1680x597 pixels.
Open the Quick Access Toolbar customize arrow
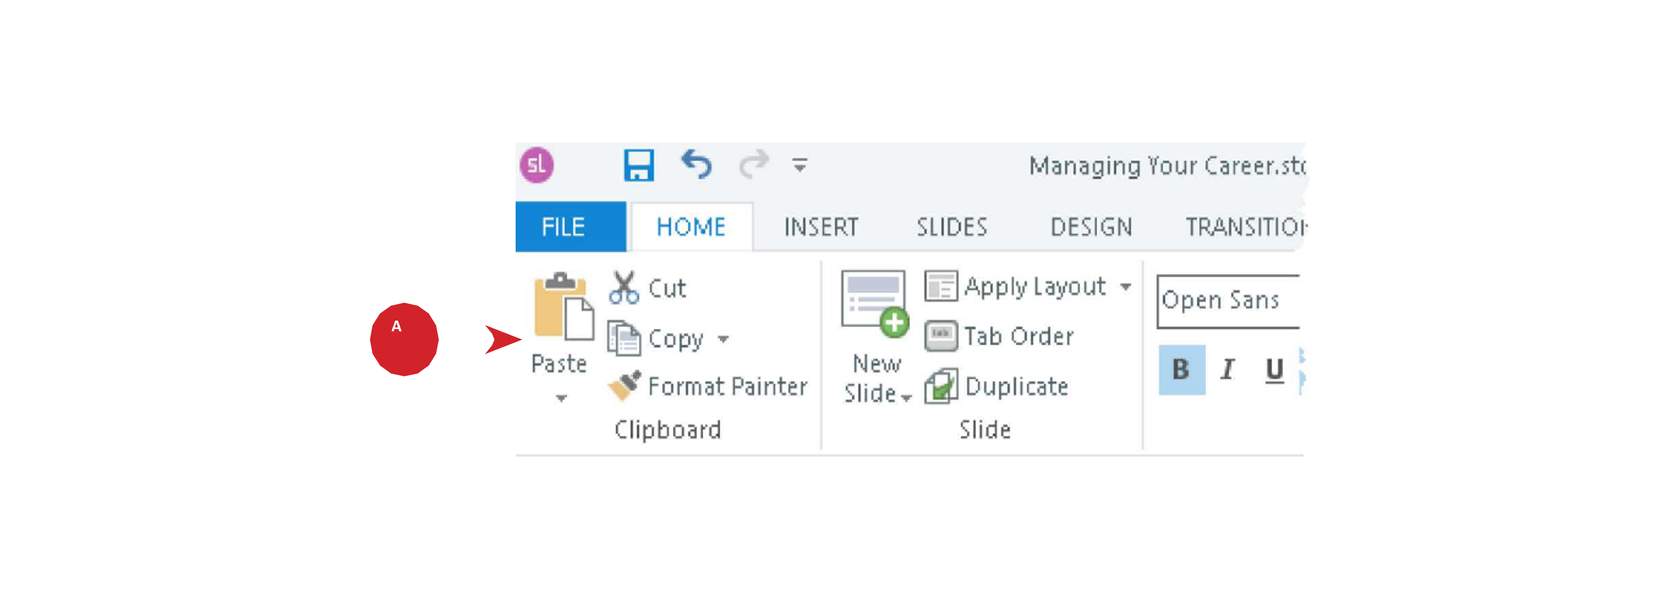pos(799,165)
